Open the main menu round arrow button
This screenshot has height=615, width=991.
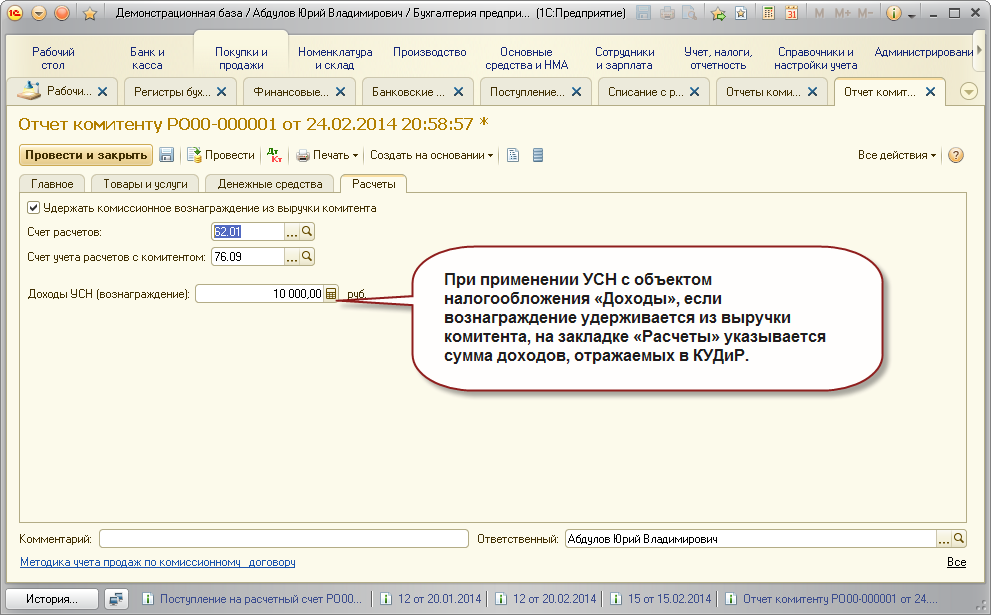(x=39, y=13)
